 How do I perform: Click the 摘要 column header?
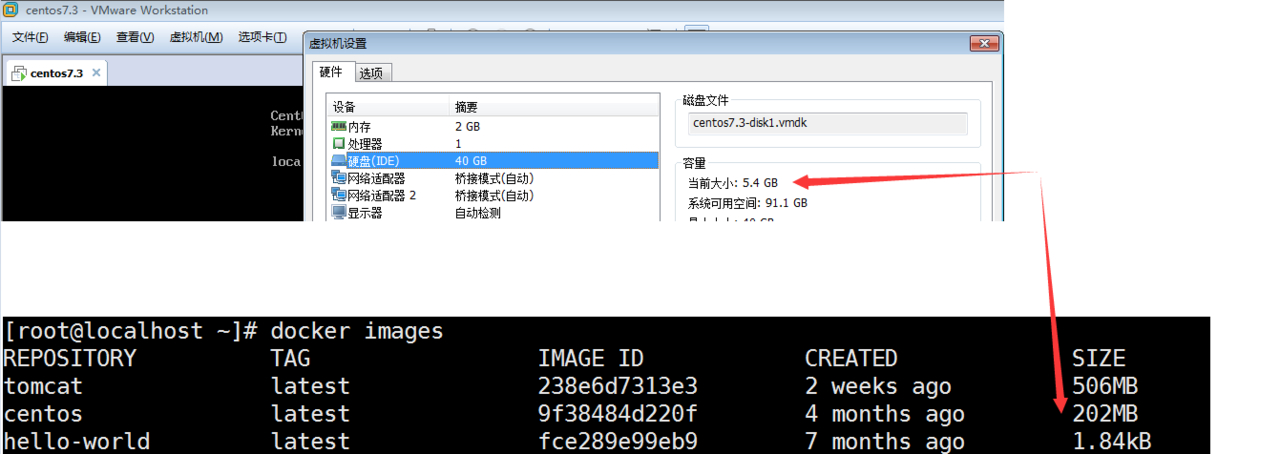(466, 107)
